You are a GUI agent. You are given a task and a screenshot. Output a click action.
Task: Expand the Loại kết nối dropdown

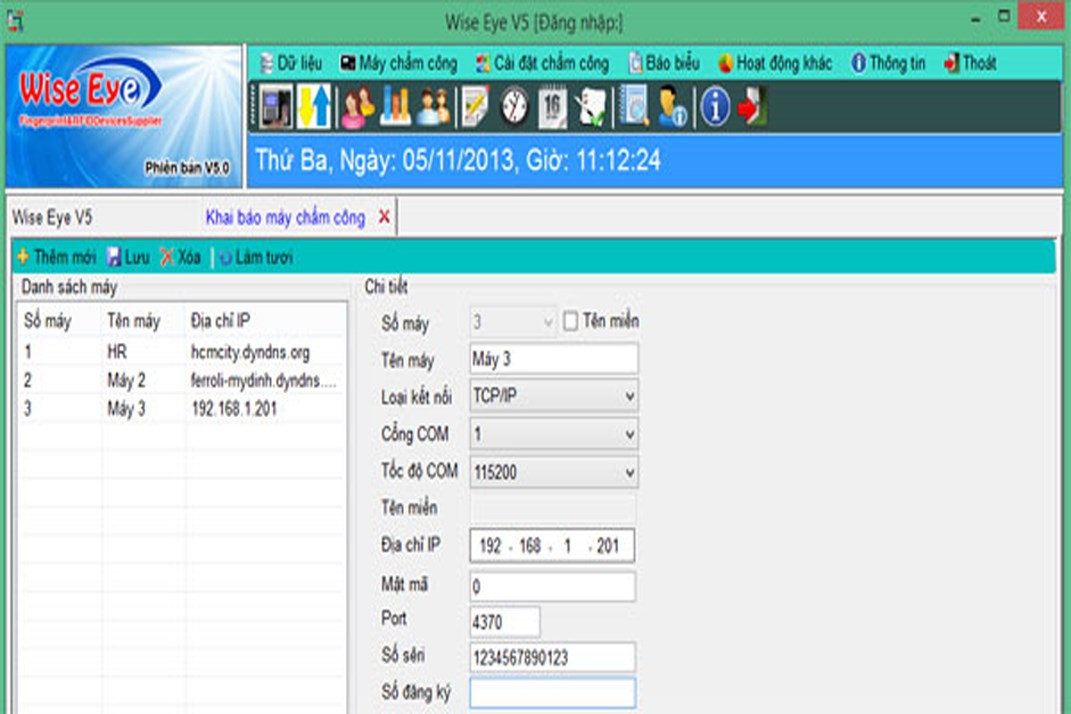tap(554, 396)
